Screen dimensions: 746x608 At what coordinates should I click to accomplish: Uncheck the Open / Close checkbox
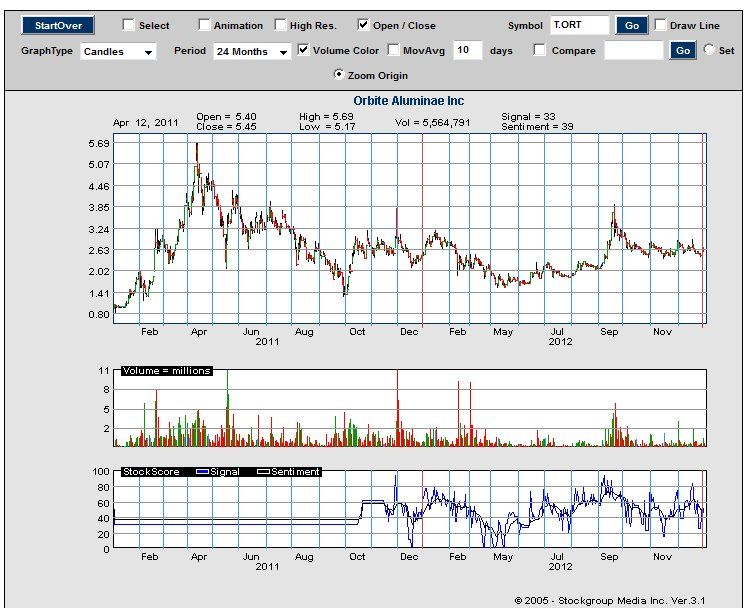coord(363,25)
